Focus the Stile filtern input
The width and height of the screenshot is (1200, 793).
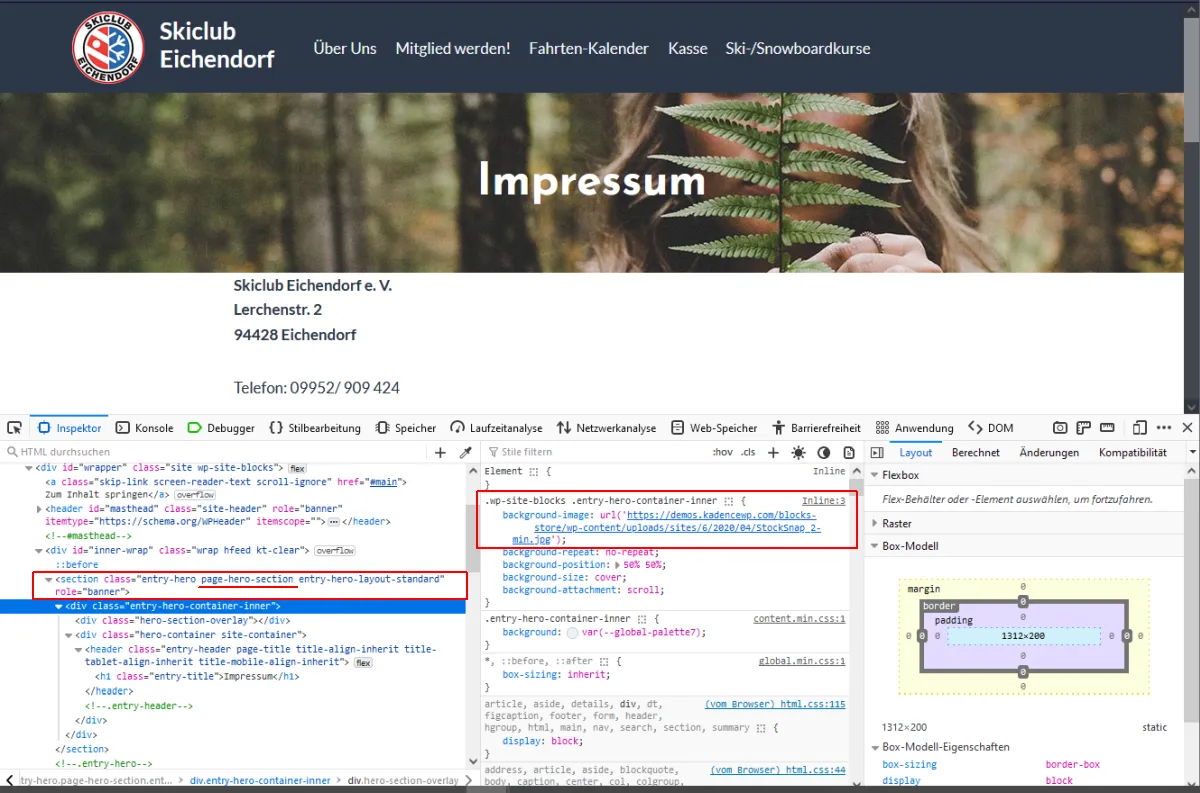tap(595, 453)
